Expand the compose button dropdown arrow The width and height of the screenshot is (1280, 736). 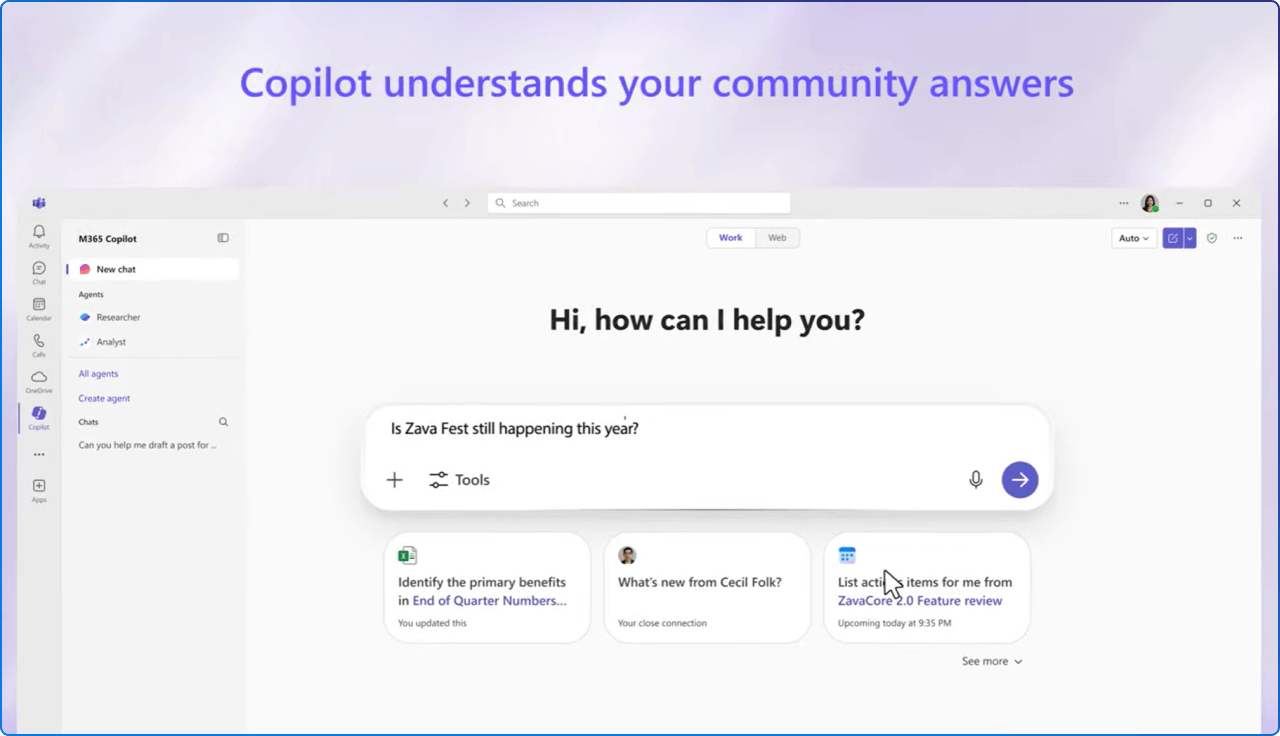[1190, 238]
